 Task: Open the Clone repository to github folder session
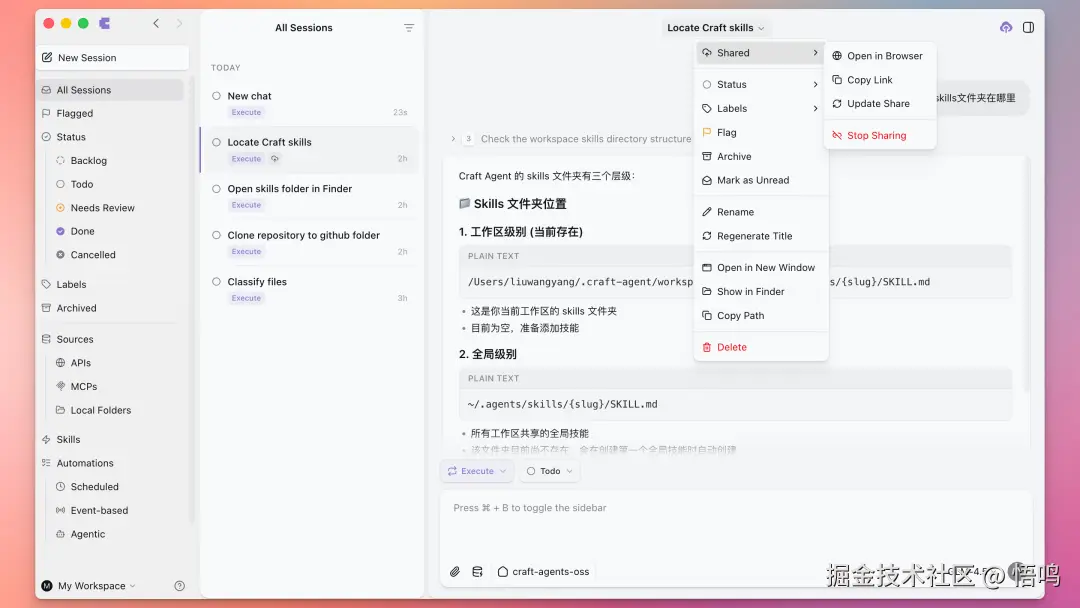[x=311, y=243]
